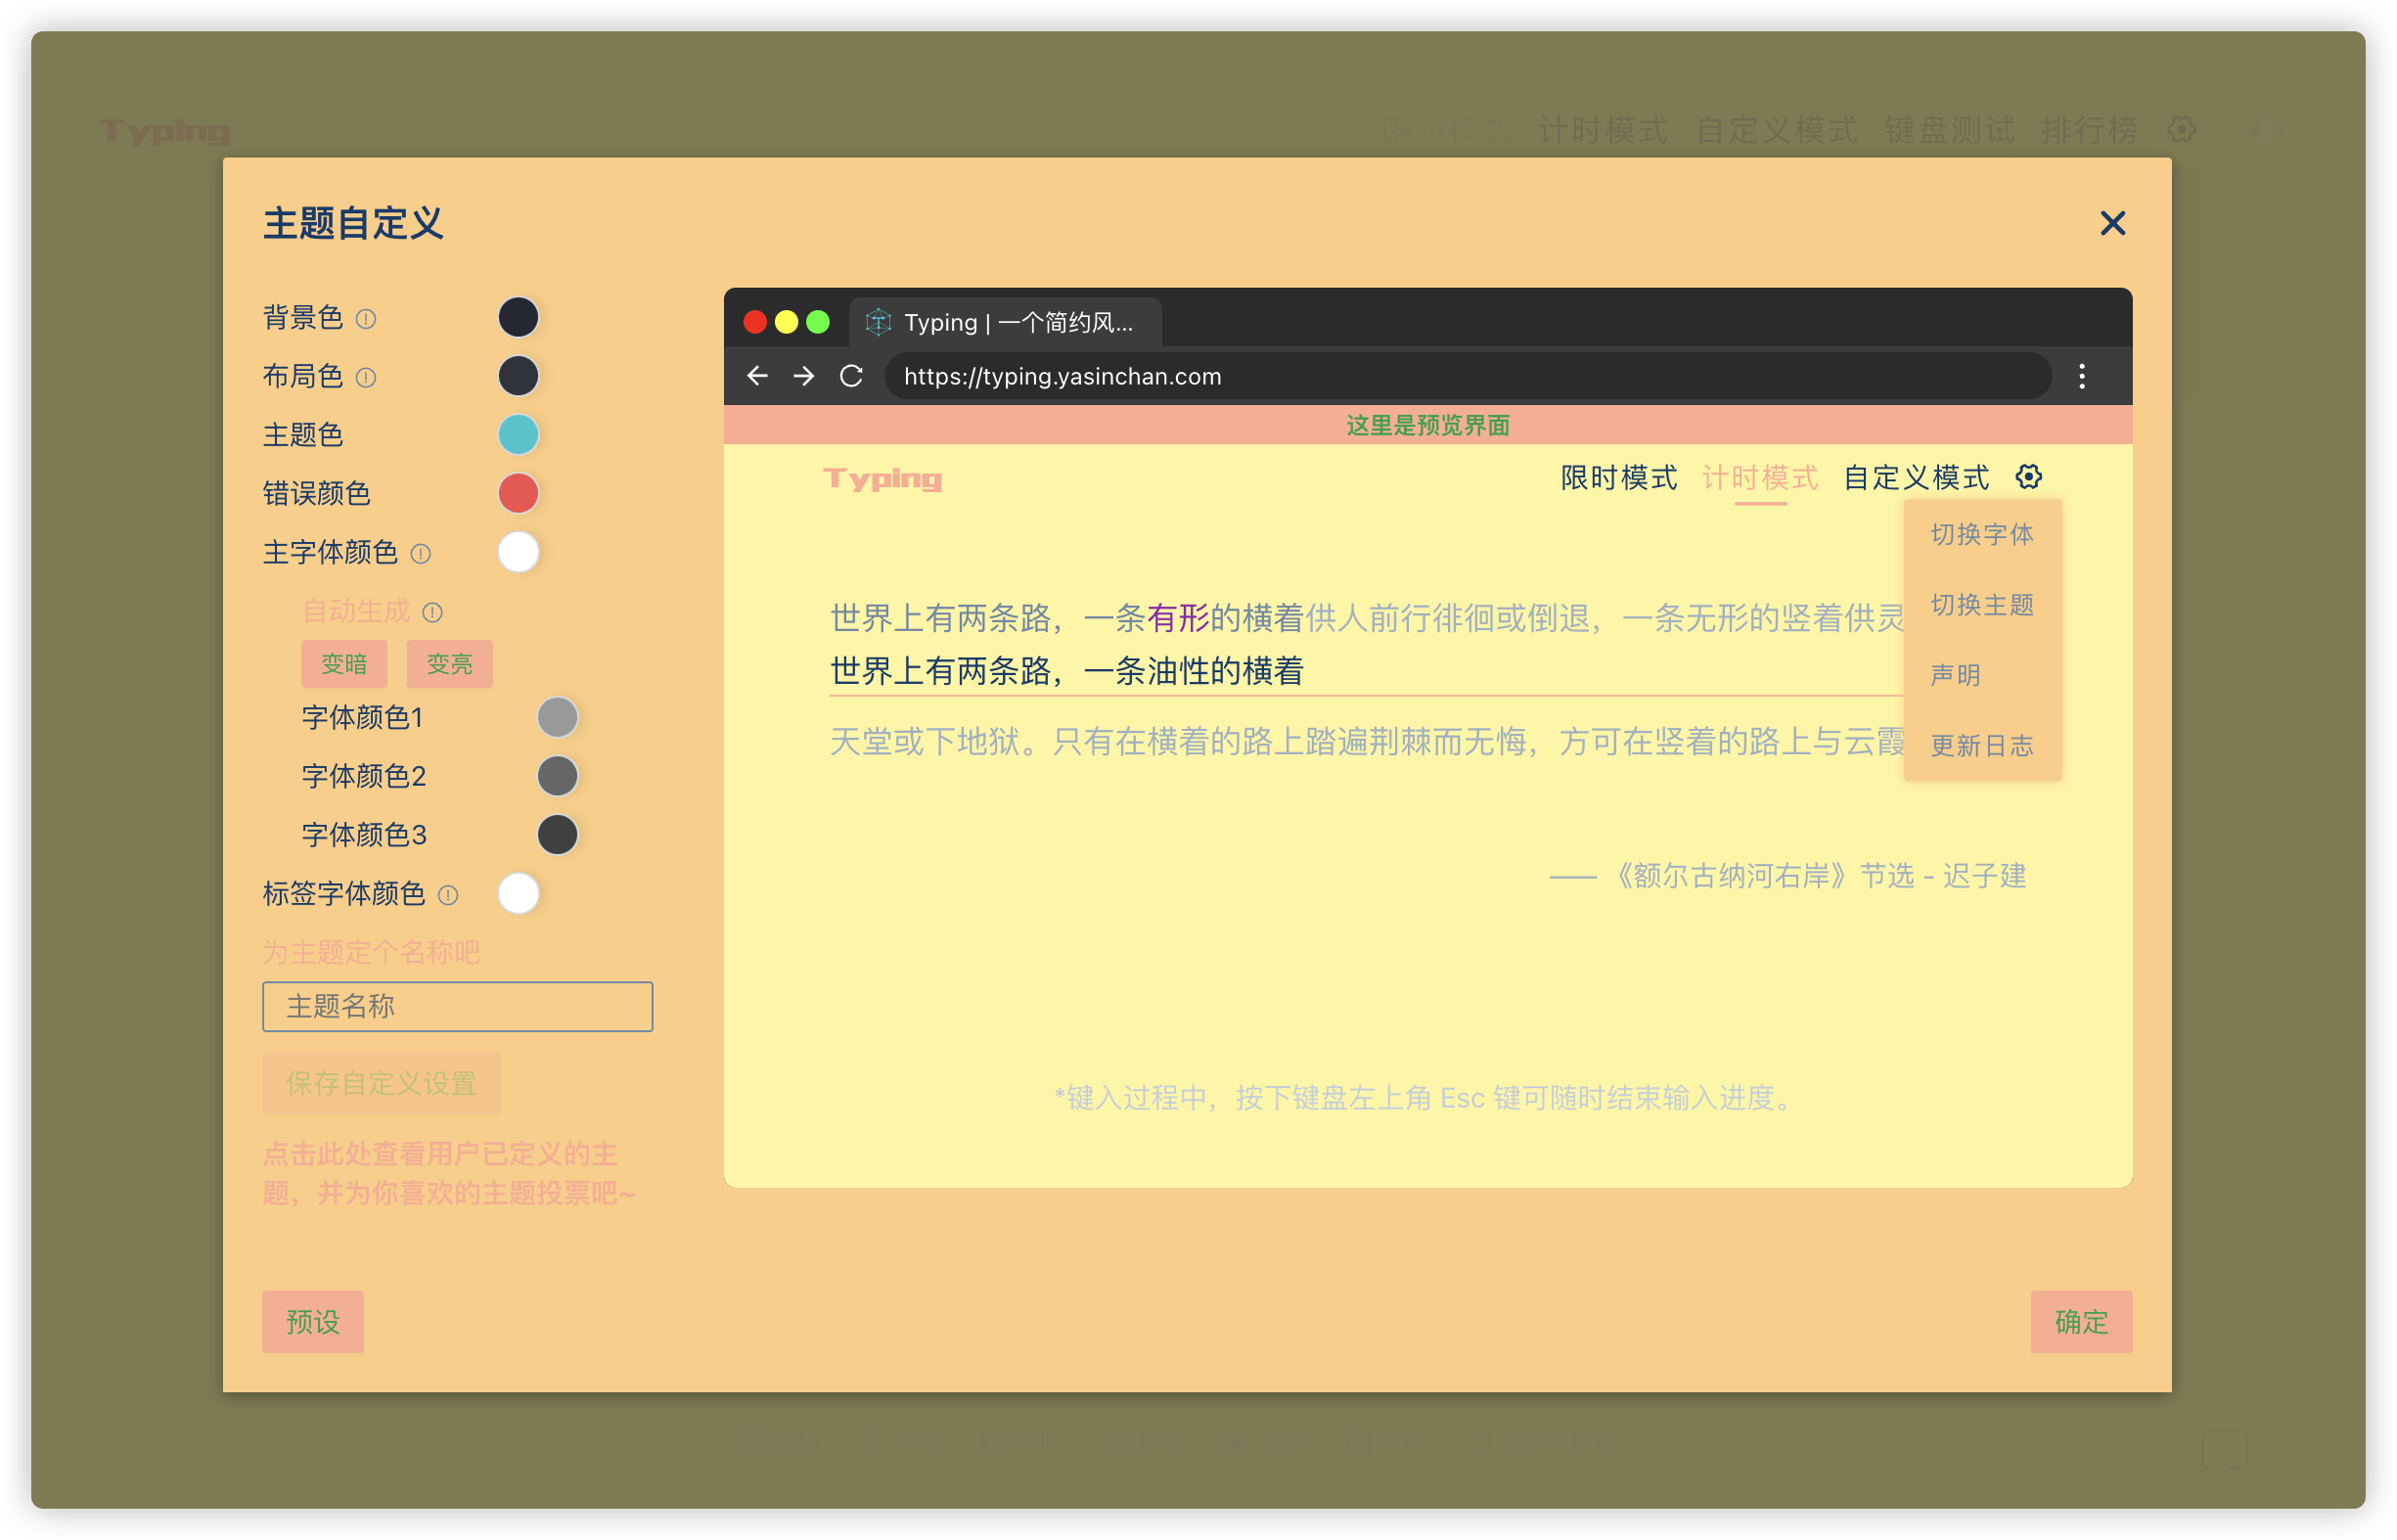
Task: Click the background page Typing logo
Action: (x=165, y=131)
